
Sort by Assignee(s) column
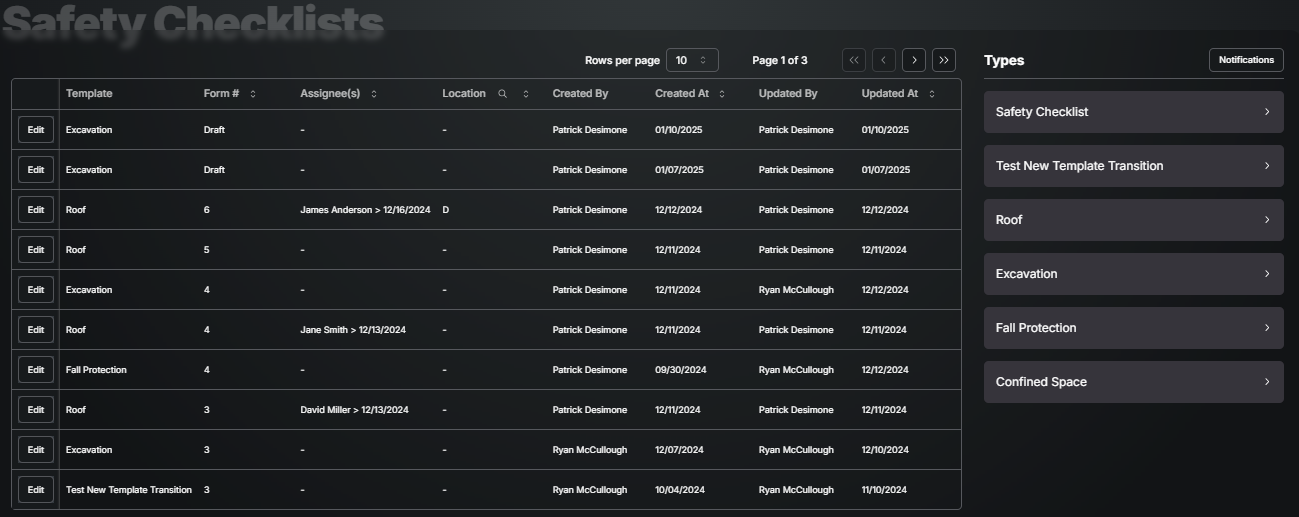pos(374,94)
